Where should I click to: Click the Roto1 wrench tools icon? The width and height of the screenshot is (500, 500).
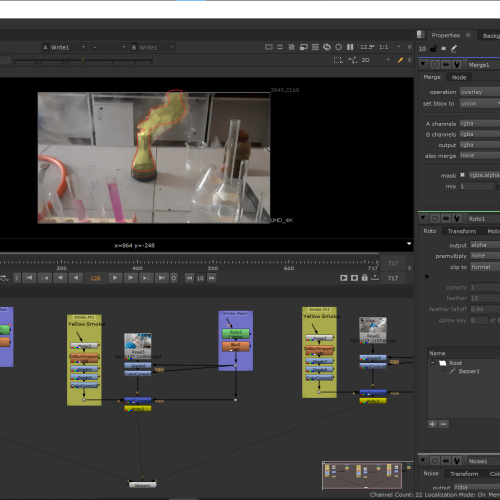pyautogui.click(x=457, y=218)
